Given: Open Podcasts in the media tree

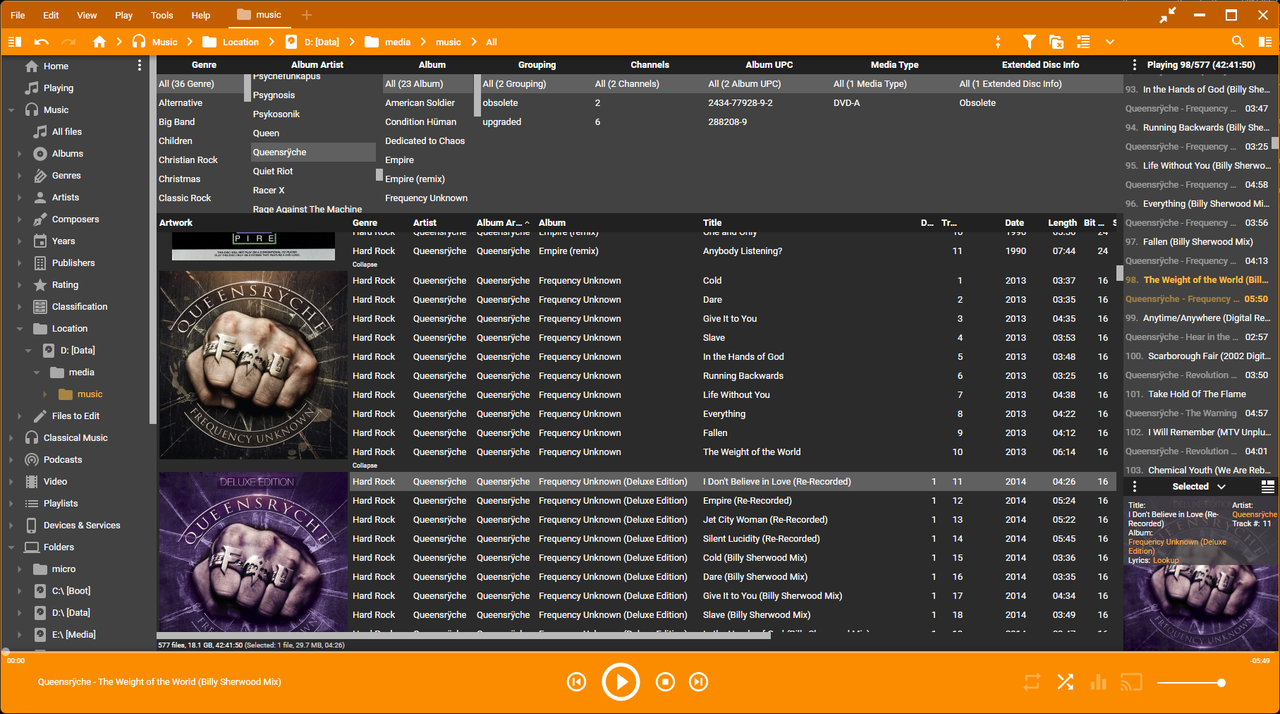Looking at the screenshot, I should click(62, 460).
